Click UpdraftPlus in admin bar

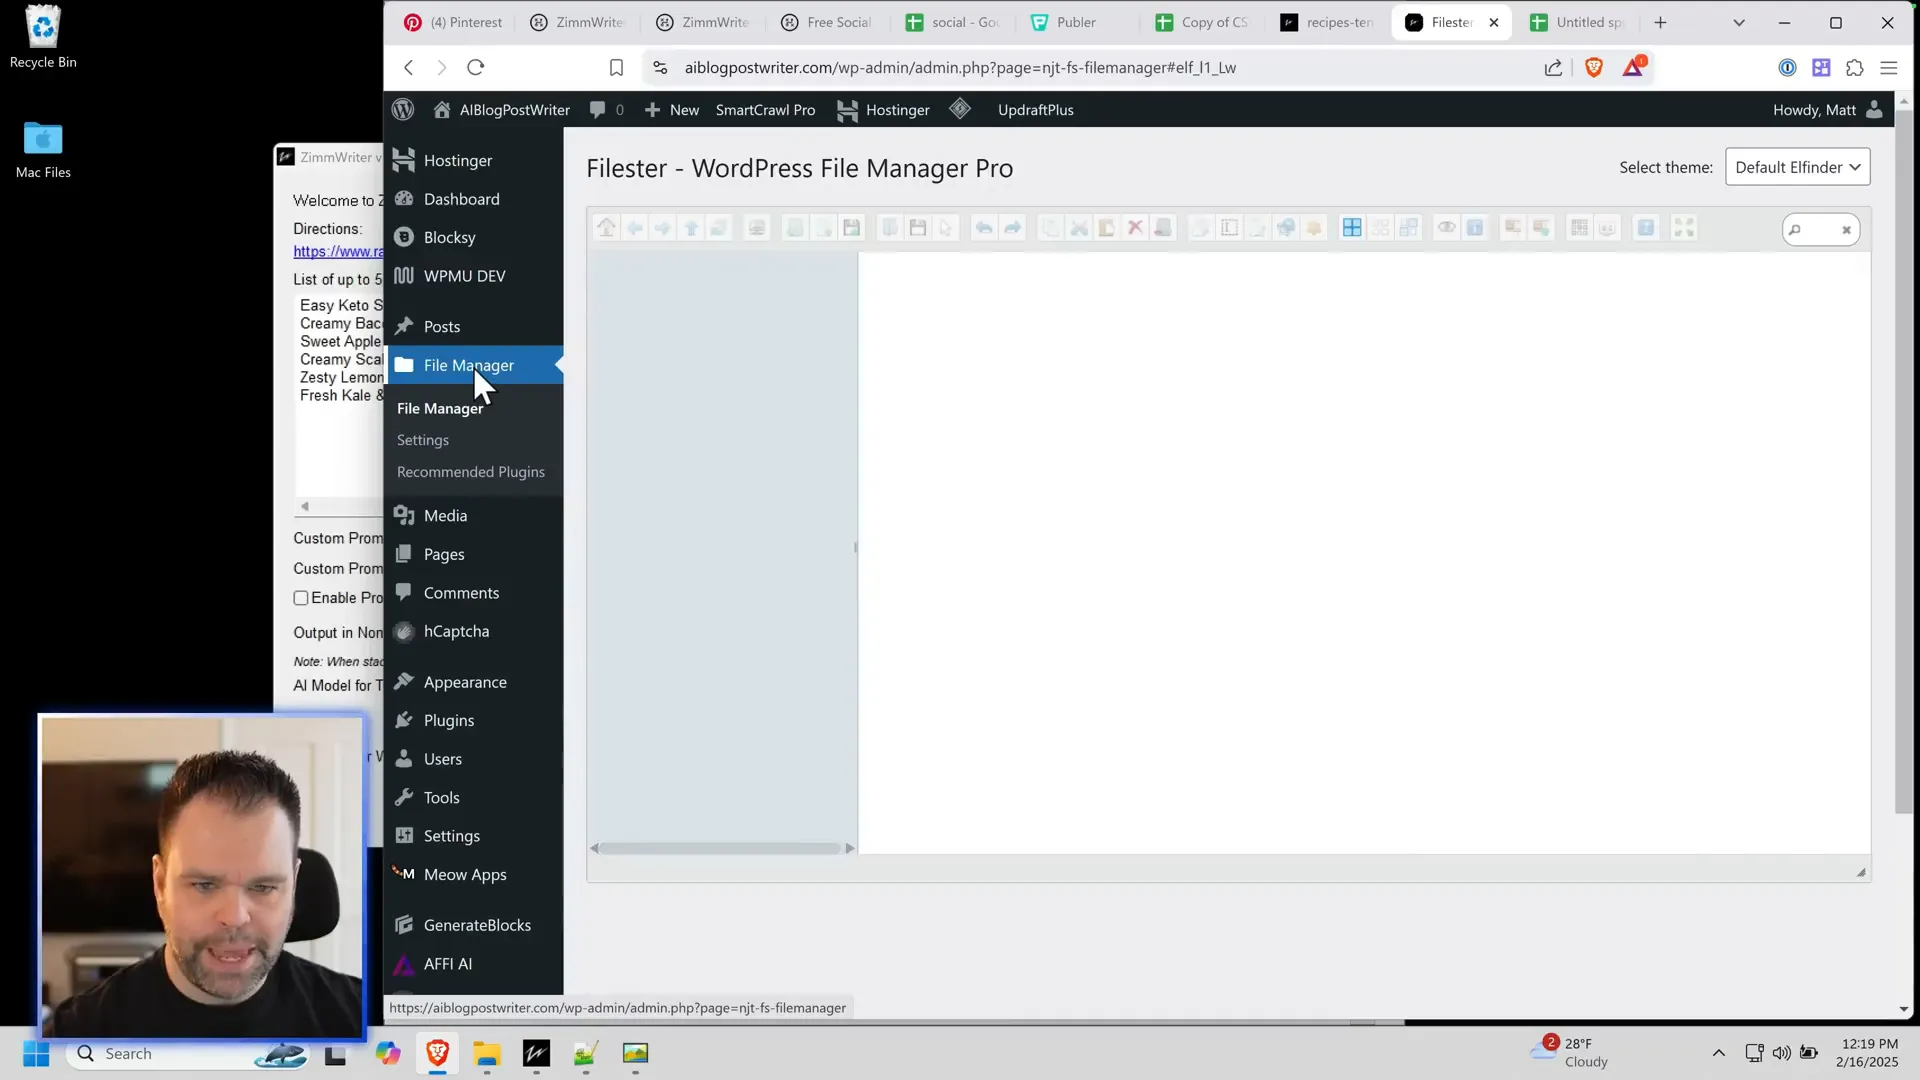[x=1035, y=110]
